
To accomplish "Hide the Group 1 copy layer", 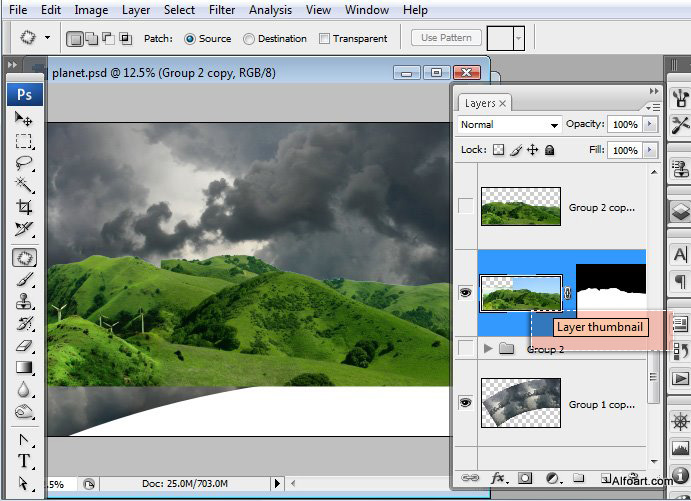I will (x=464, y=403).
